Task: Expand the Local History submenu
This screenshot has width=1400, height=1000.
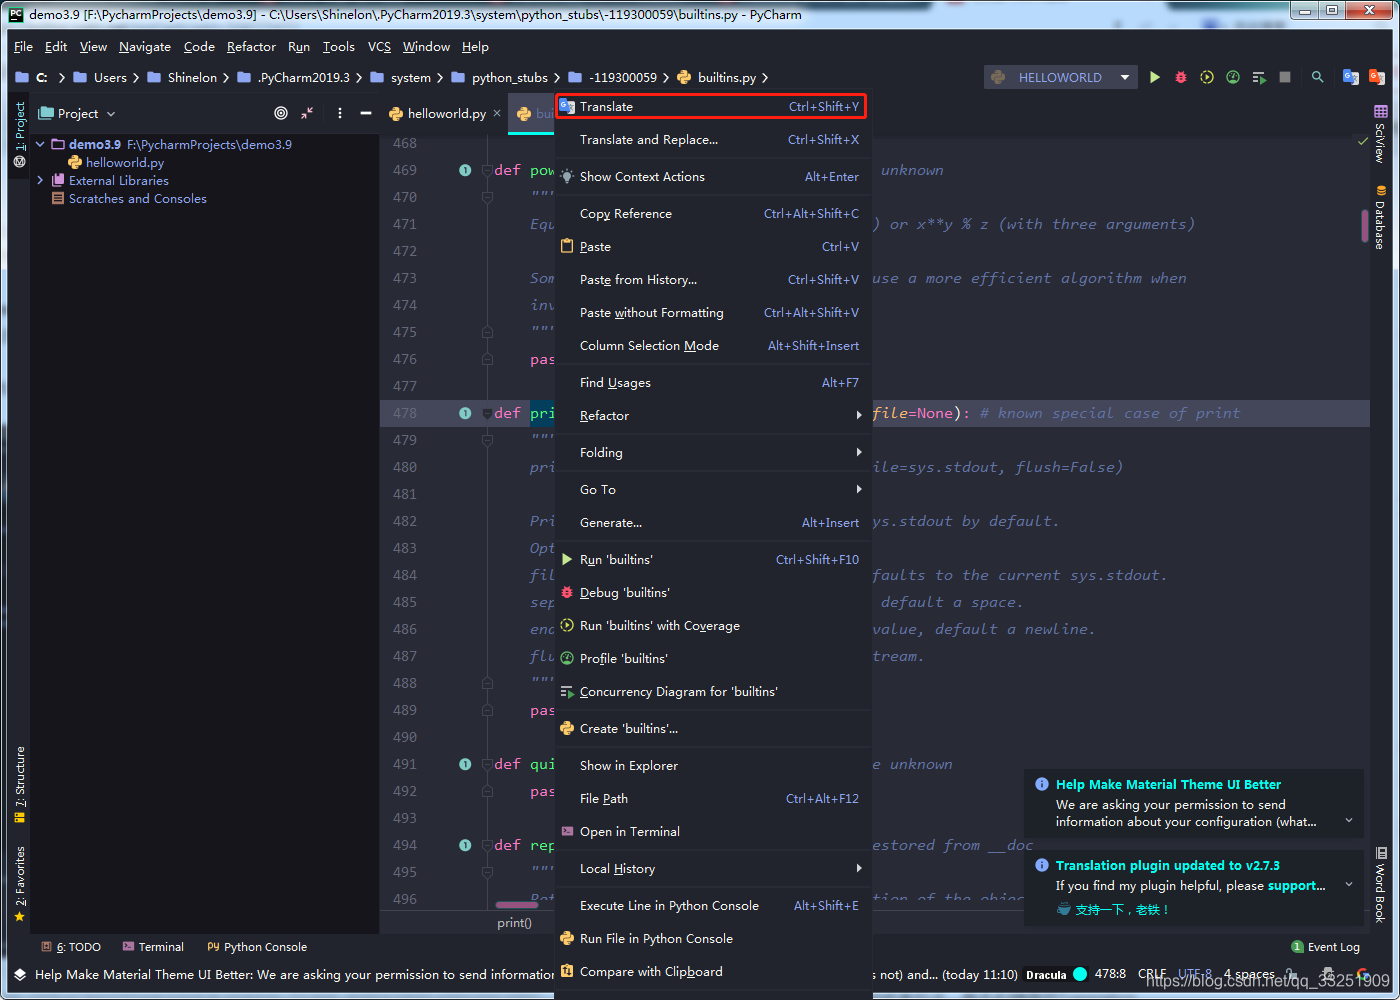Action: click(x=714, y=868)
